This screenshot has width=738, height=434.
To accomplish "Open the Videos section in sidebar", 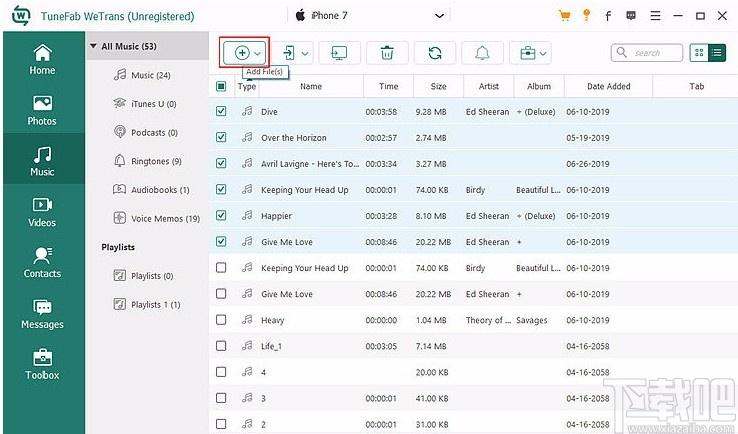I will click(x=42, y=212).
